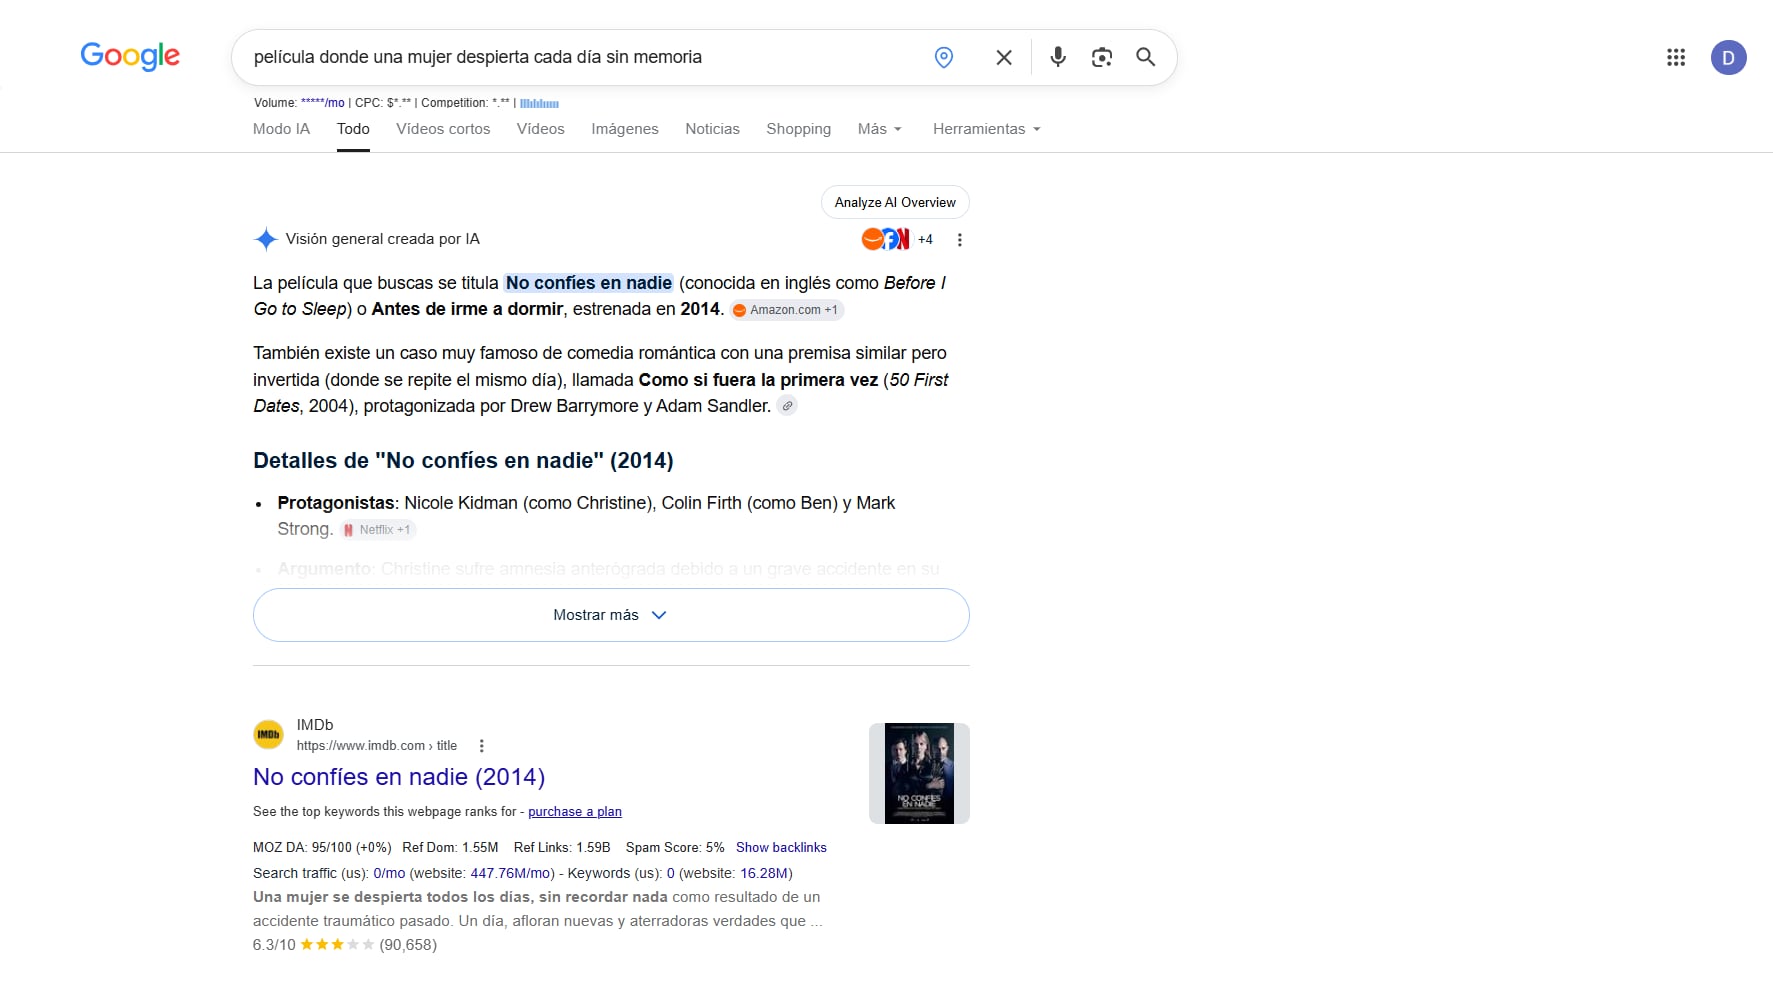Screen dimensions: 1773x983
Task: Click the volume *****/mo link under search bar
Action: coord(323,103)
